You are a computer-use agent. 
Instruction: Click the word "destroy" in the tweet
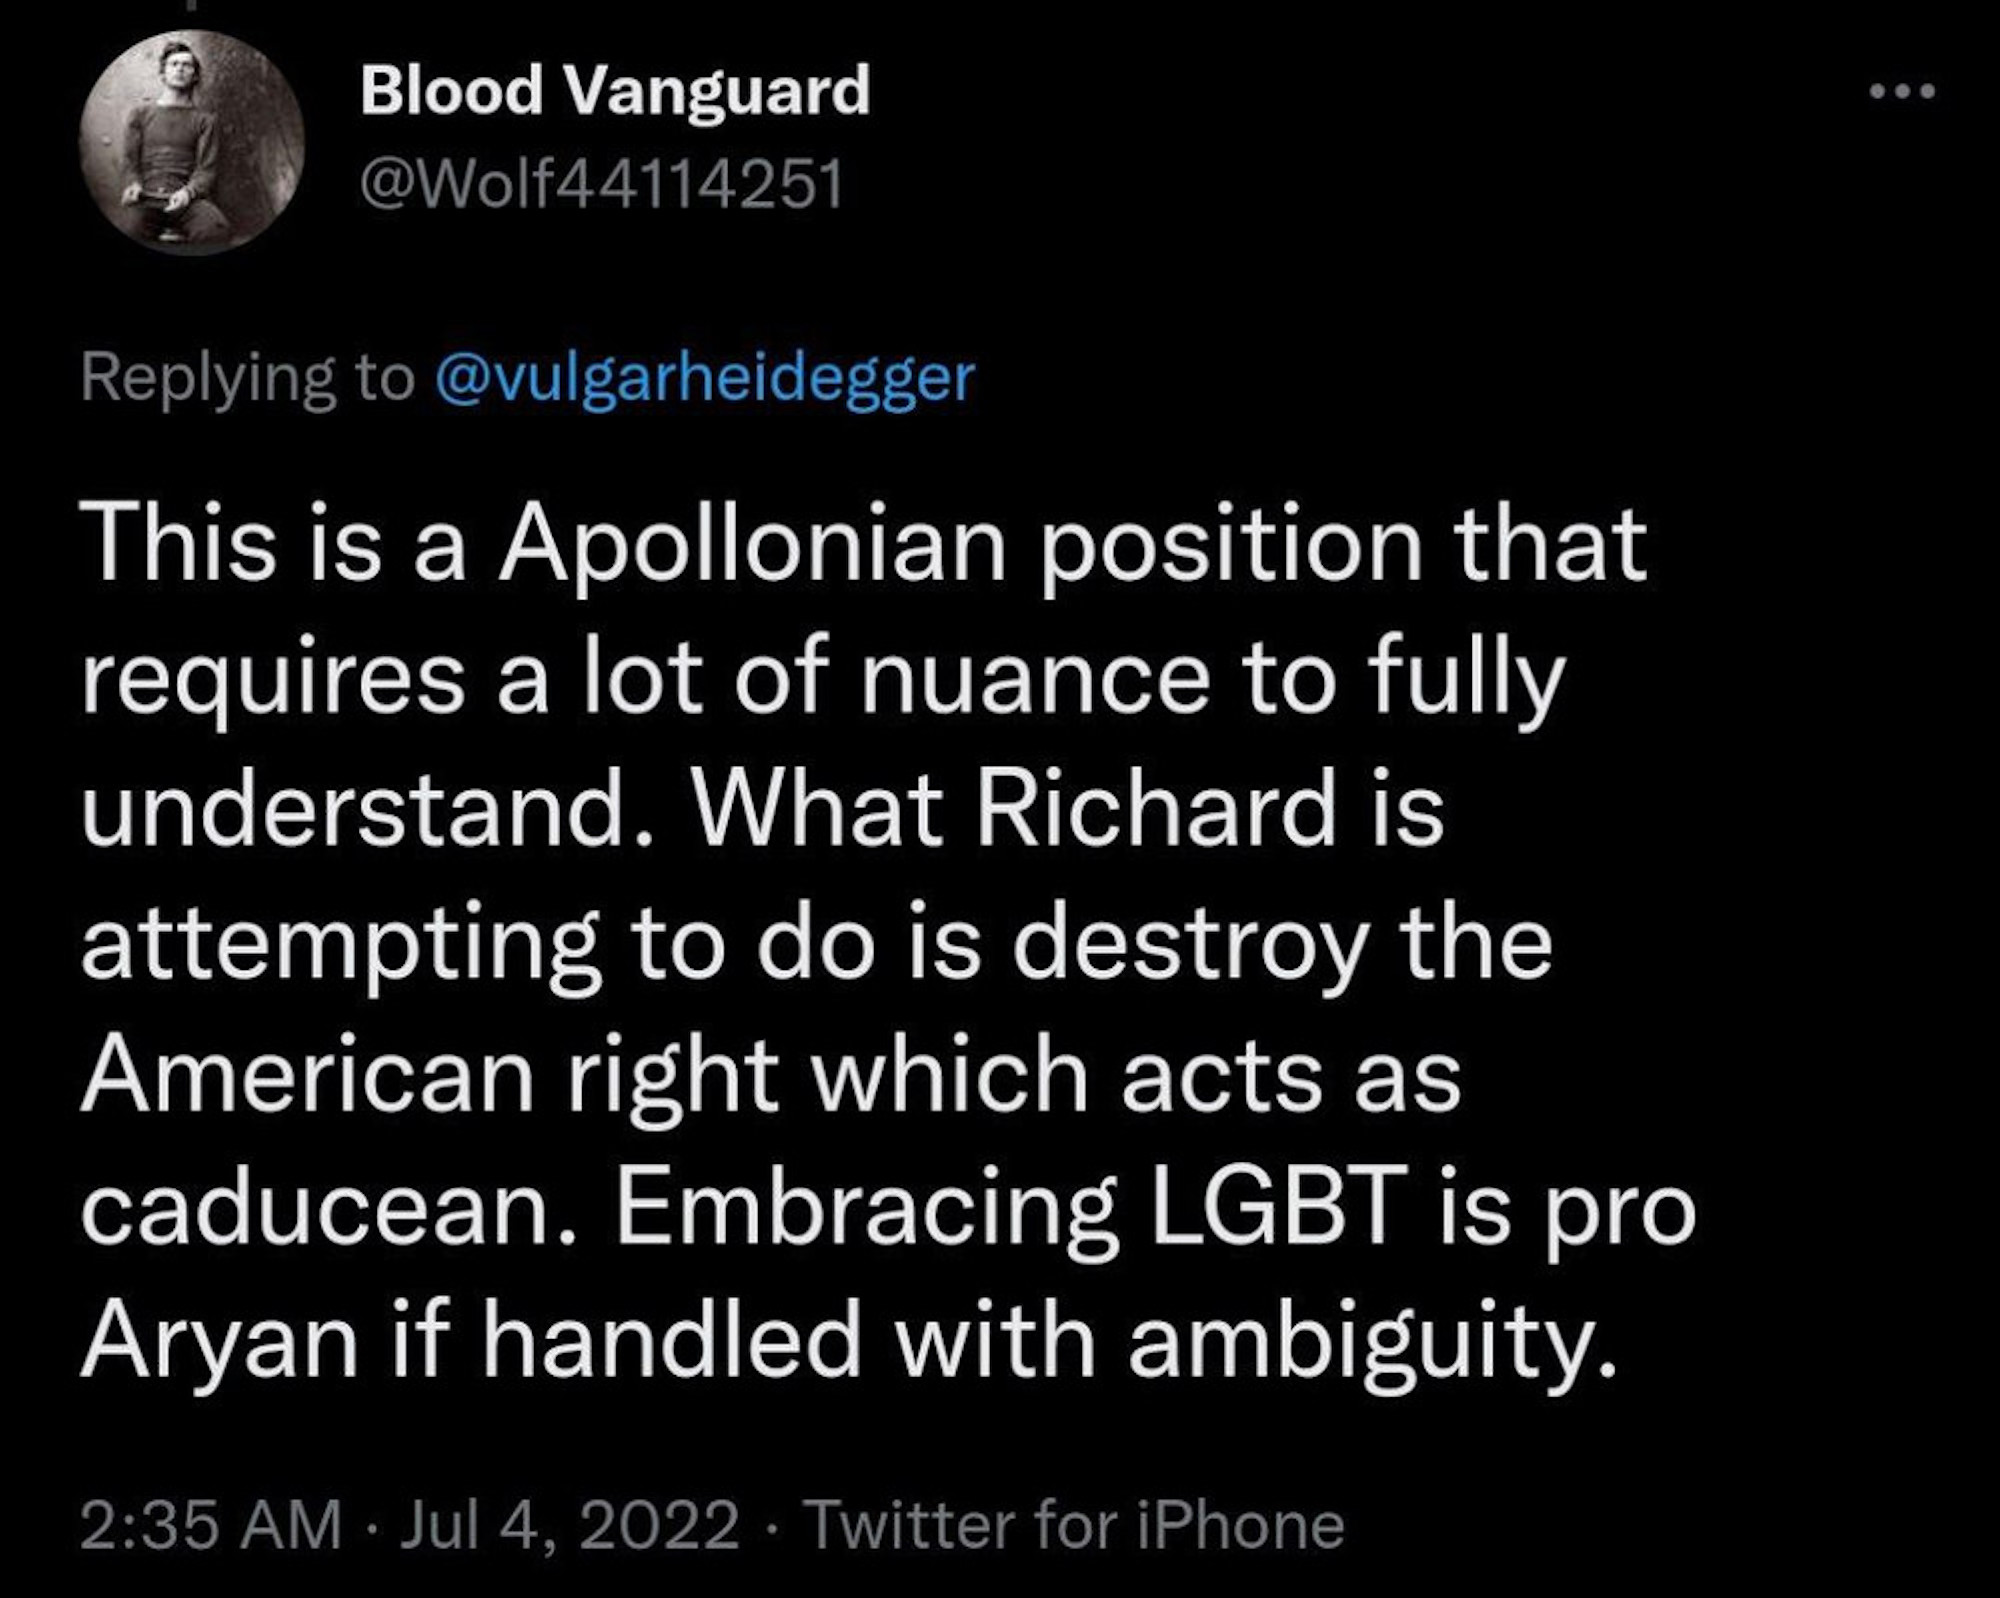(1188, 942)
